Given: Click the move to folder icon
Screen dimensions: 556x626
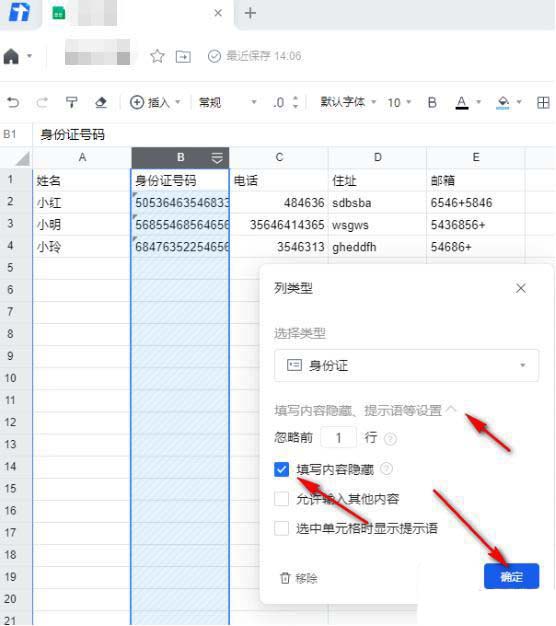Looking at the screenshot, I should click(183, 56).
